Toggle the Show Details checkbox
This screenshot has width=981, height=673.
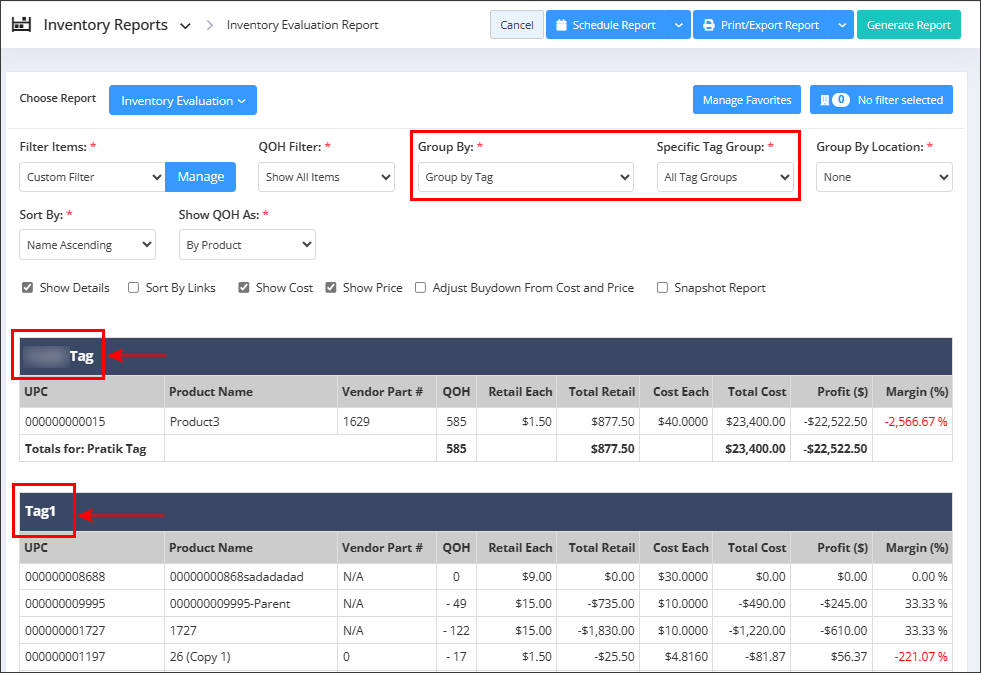[28, 288]
